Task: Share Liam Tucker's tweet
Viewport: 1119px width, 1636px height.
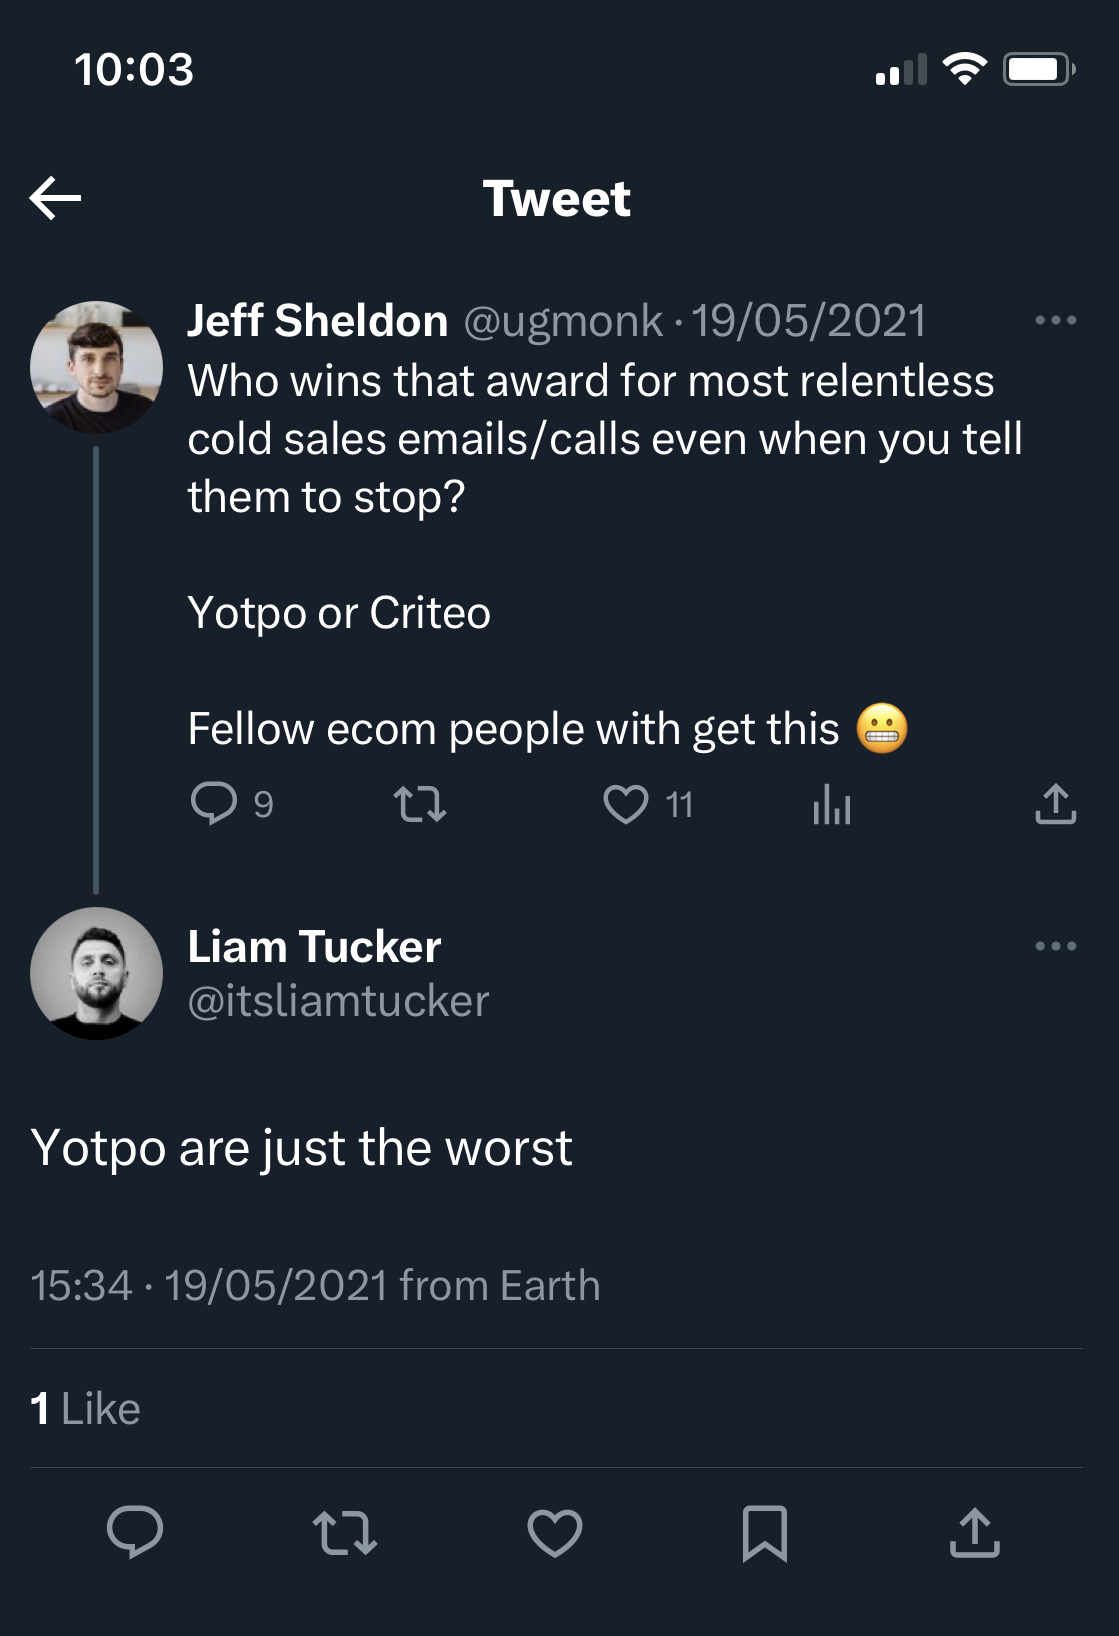Action: tap(975, 1532)
